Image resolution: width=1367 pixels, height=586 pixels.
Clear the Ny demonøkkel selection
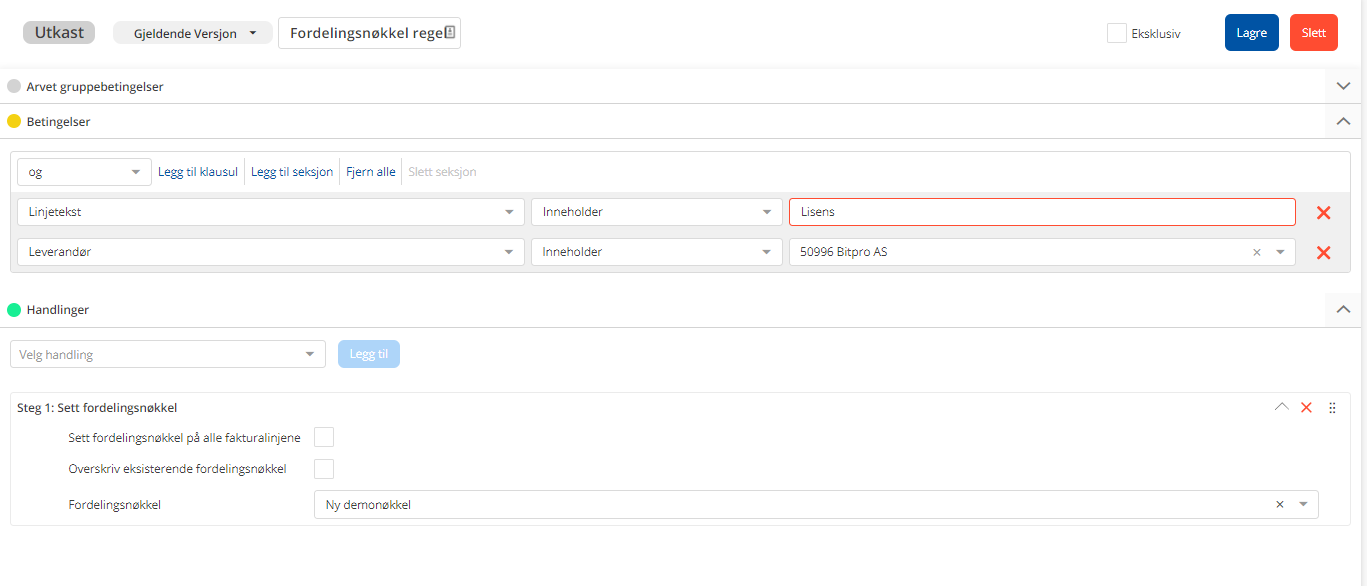pyautogui.click(x=1280, y=505)
